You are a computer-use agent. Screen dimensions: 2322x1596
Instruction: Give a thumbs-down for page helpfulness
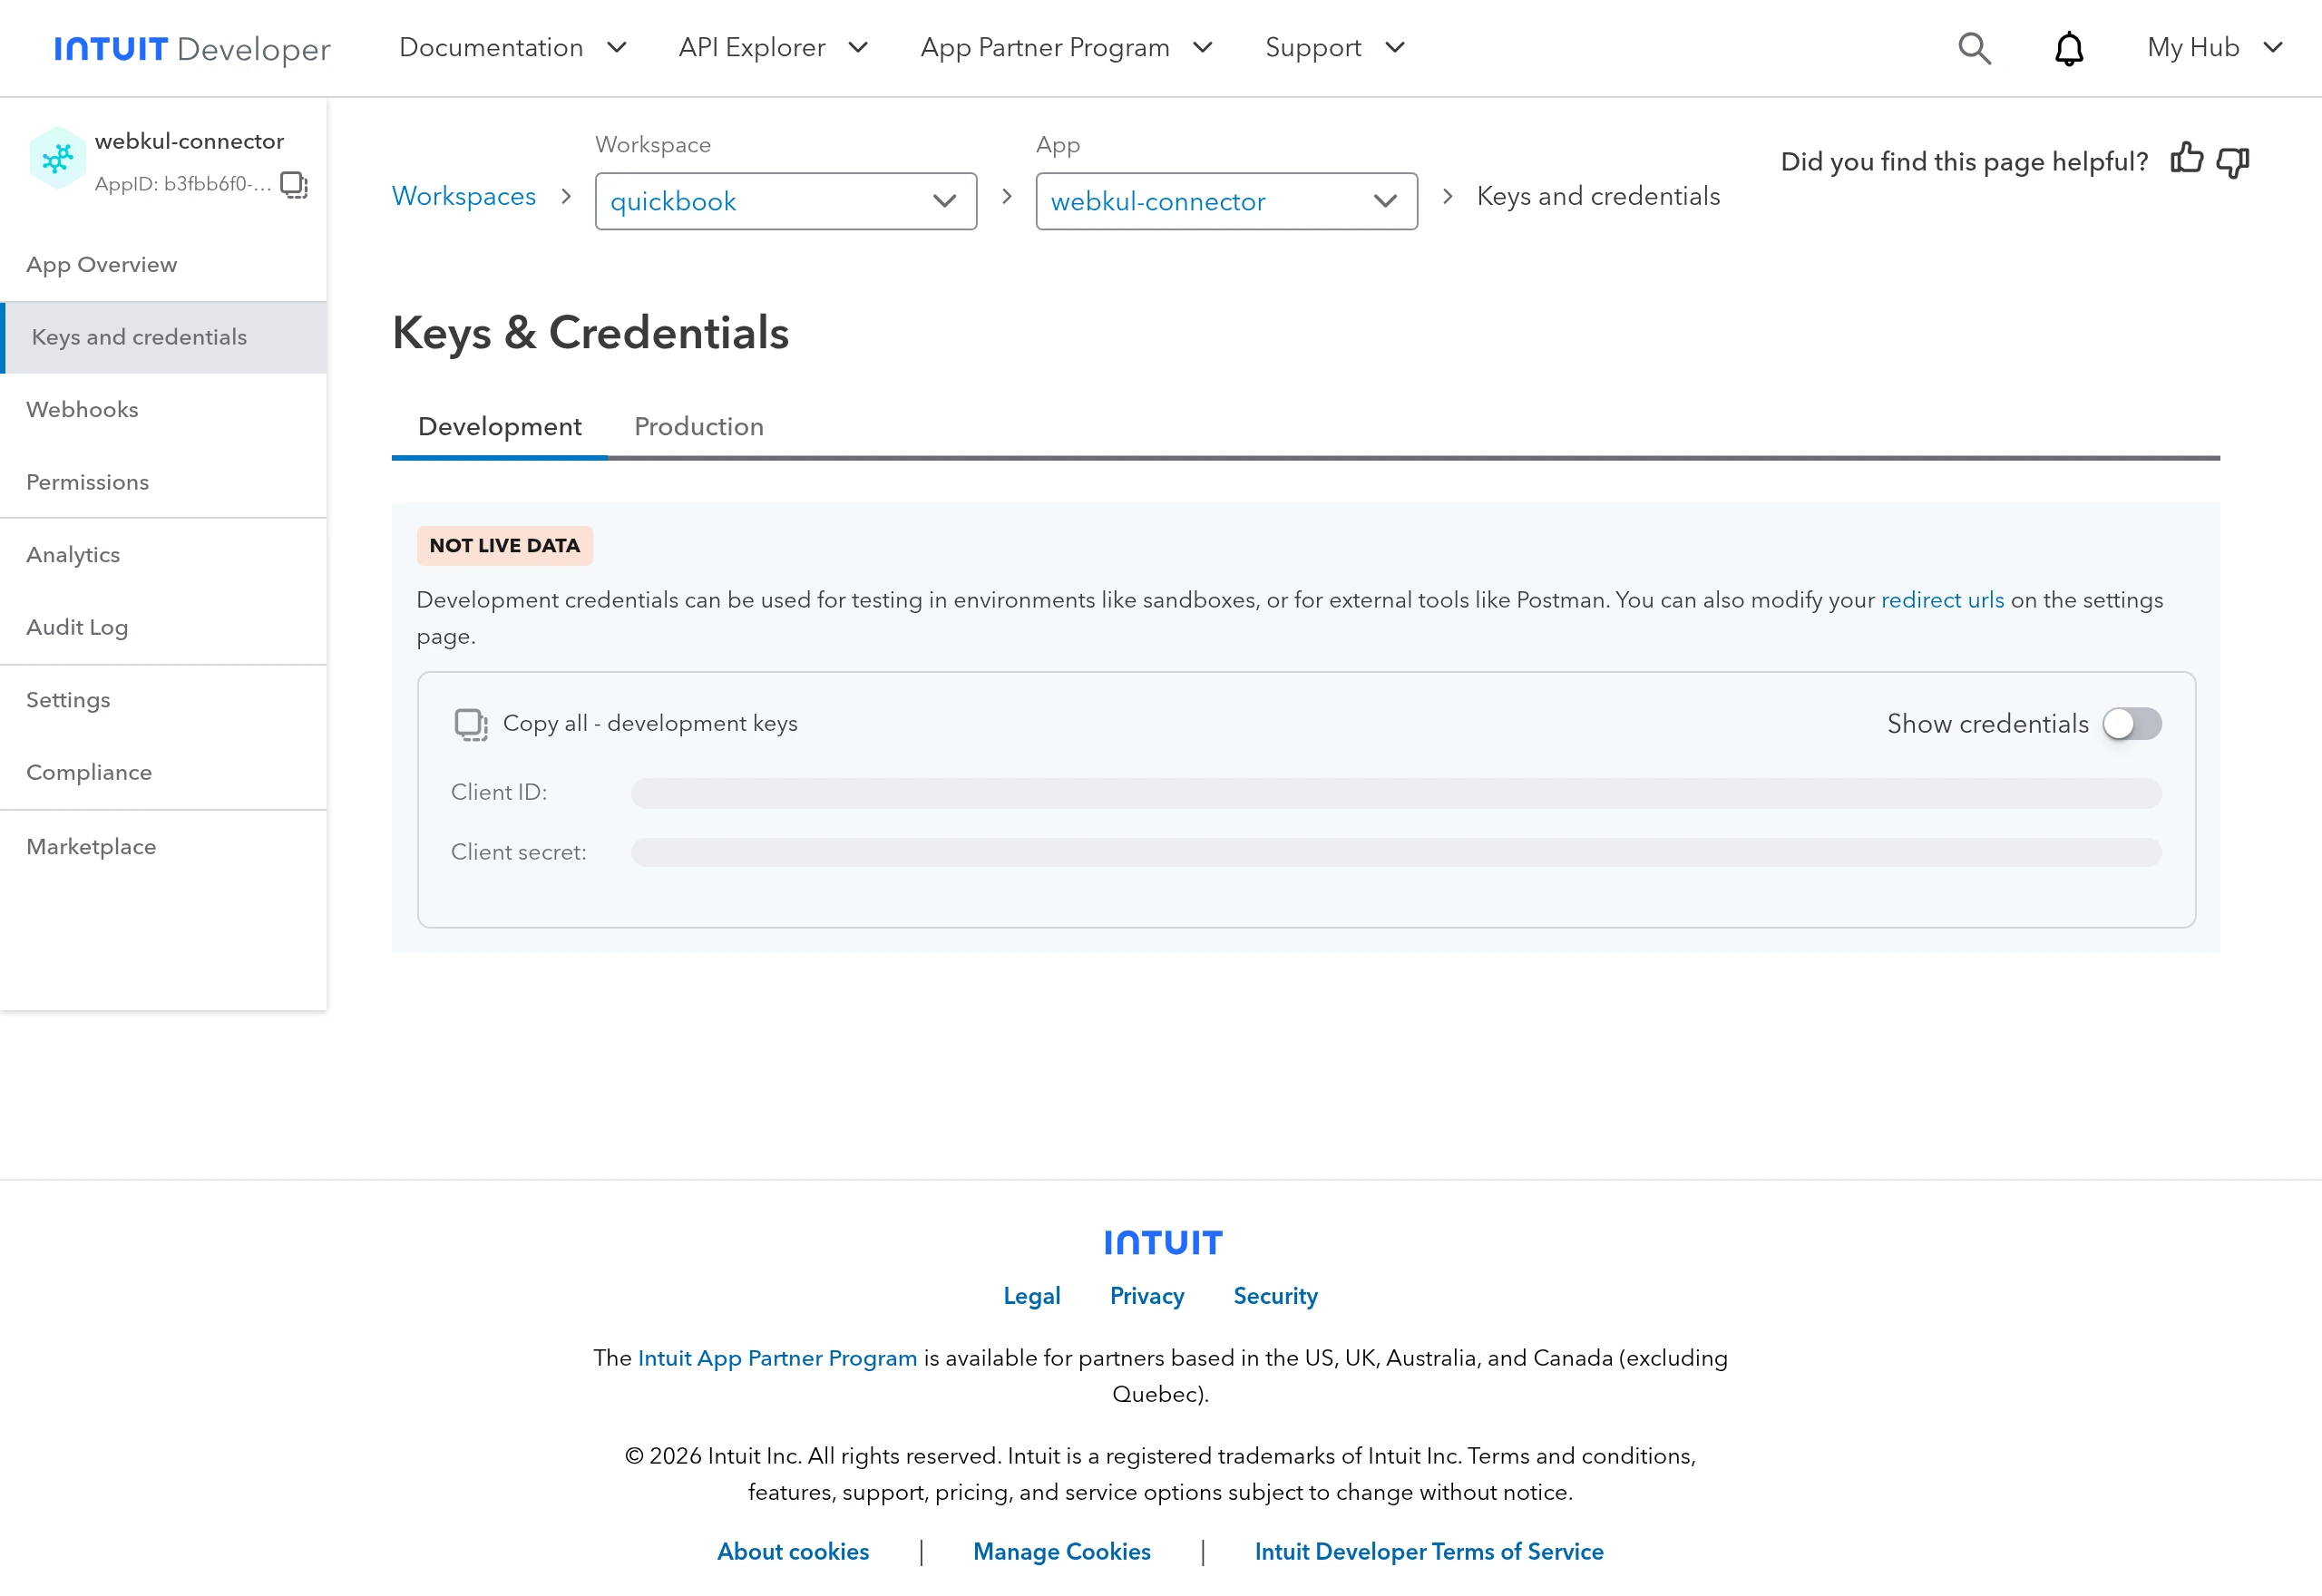point(2232,161)
